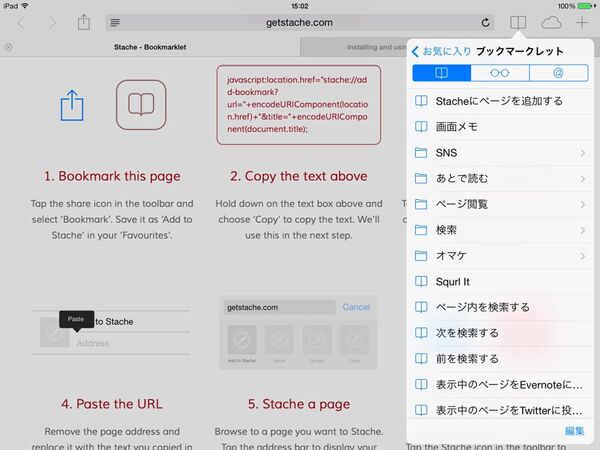The height and width of the screenshot is (450, 600).
Task: Tap the battery indicator in status bar
Action: (x=587, y=6)
